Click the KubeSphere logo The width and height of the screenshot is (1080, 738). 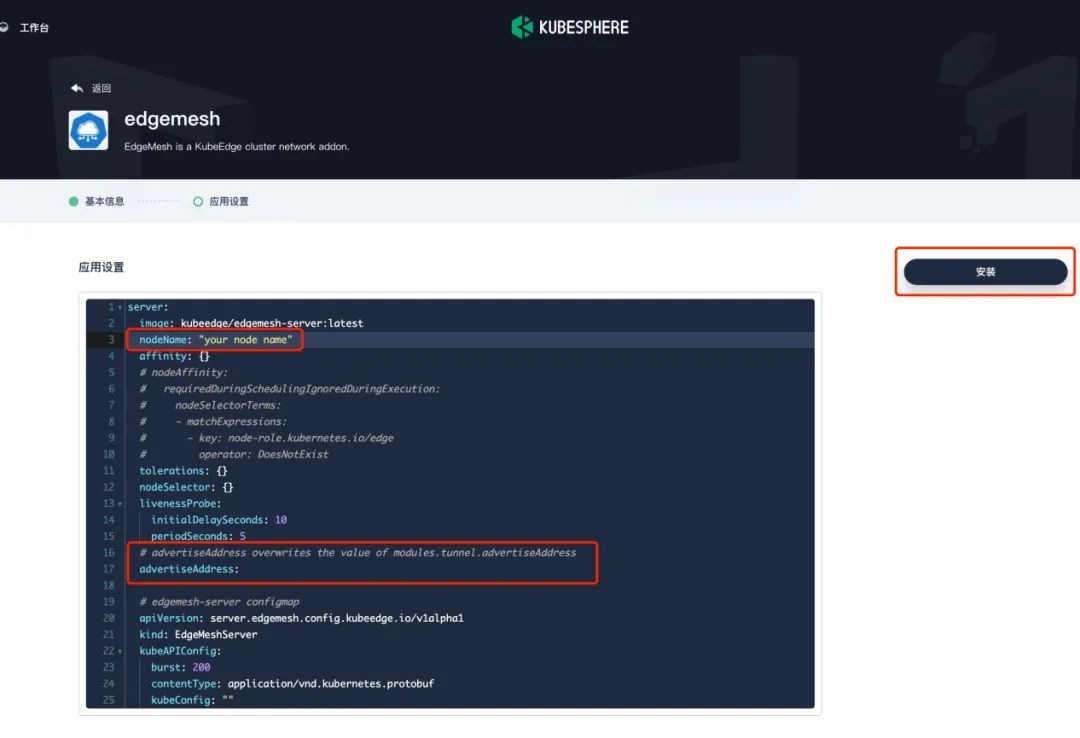(x=570, y=28)
